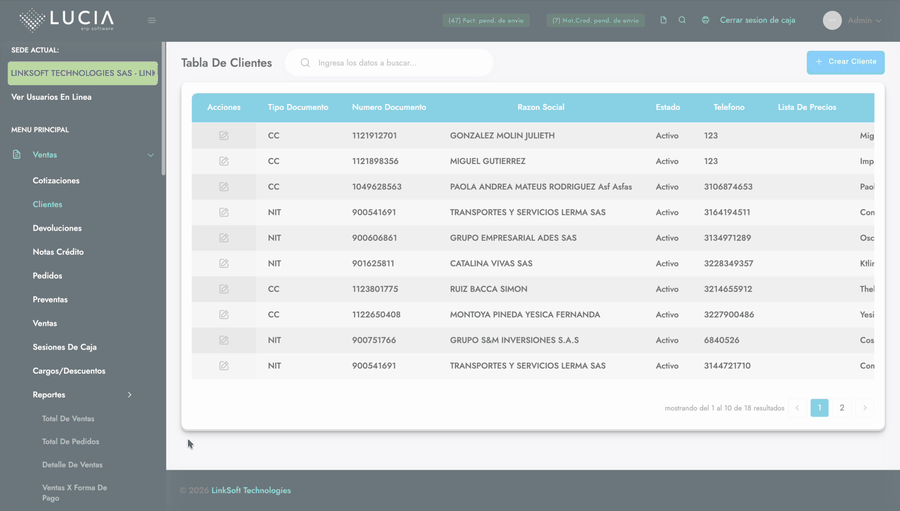Viewport: 900px width, 511px height.
Task: Open Cotizaciones in the sidebar
Action: point(56,181)
